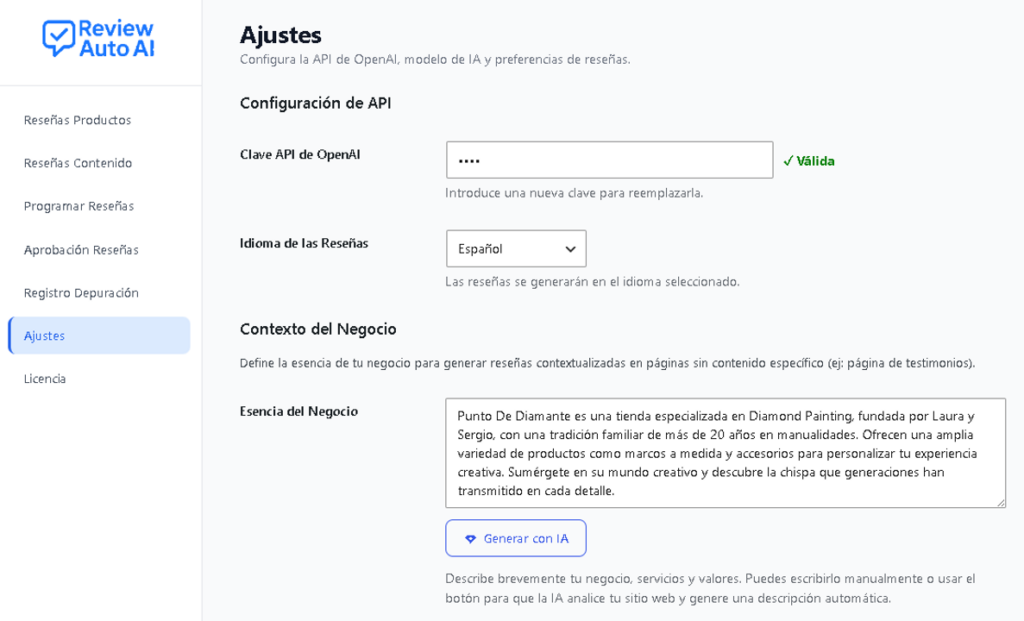Click inside the Esencia del Negocio textarea

coord(725,453)
